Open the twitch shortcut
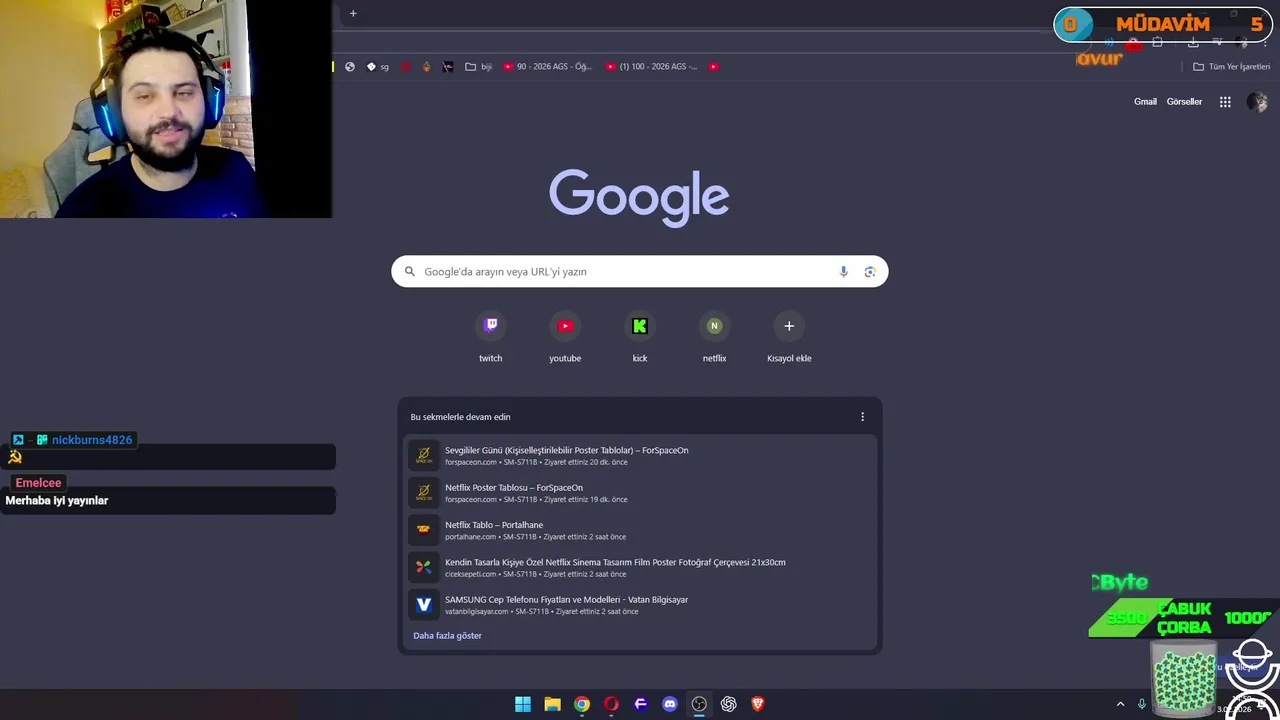The width and height of the screenshot is (1280, 720). click(x=490, y=338)
